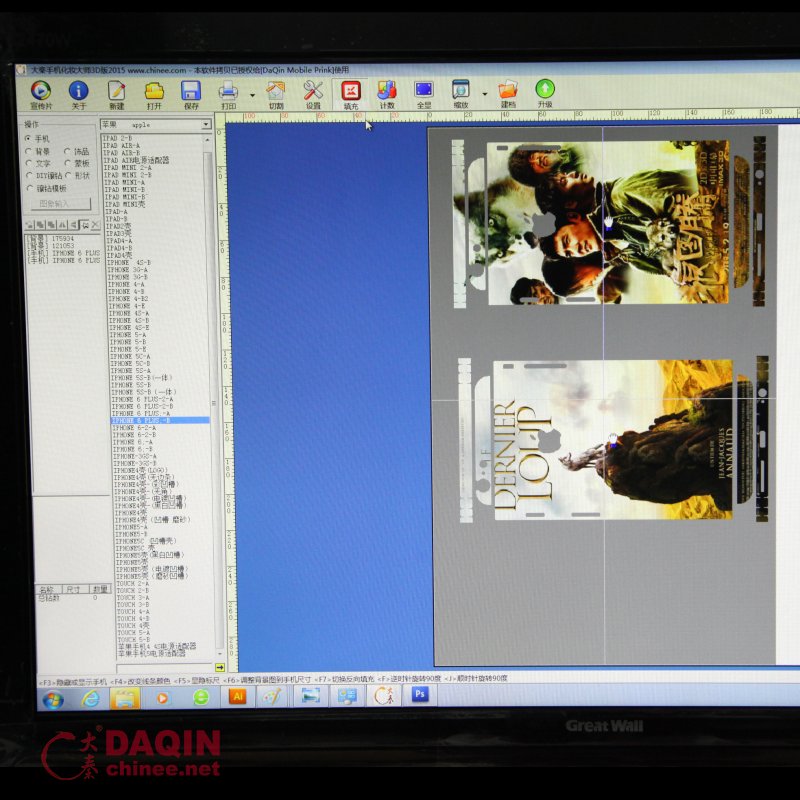Viewport: 800px width, 800px height.
Task: Click the yellow arrow search button
Action: pyautogui.click(x=220, y=667)
